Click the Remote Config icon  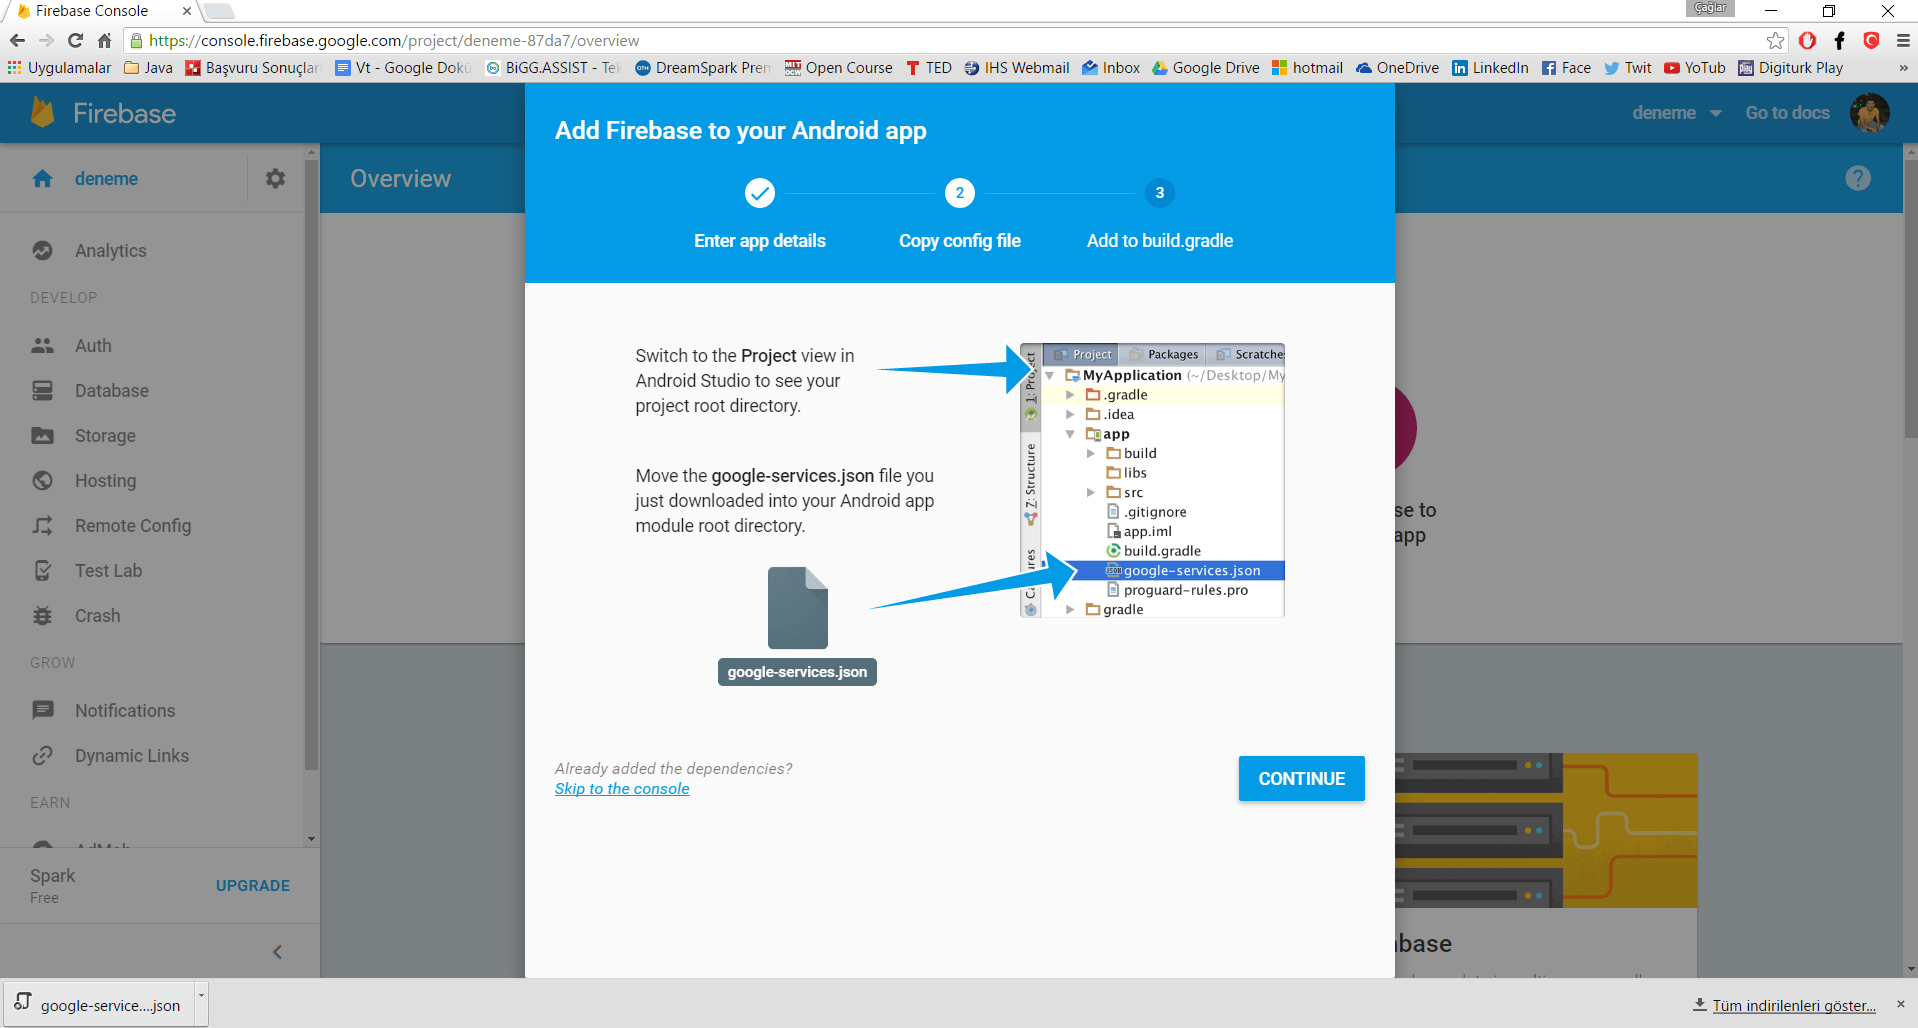tap(43, 525)
